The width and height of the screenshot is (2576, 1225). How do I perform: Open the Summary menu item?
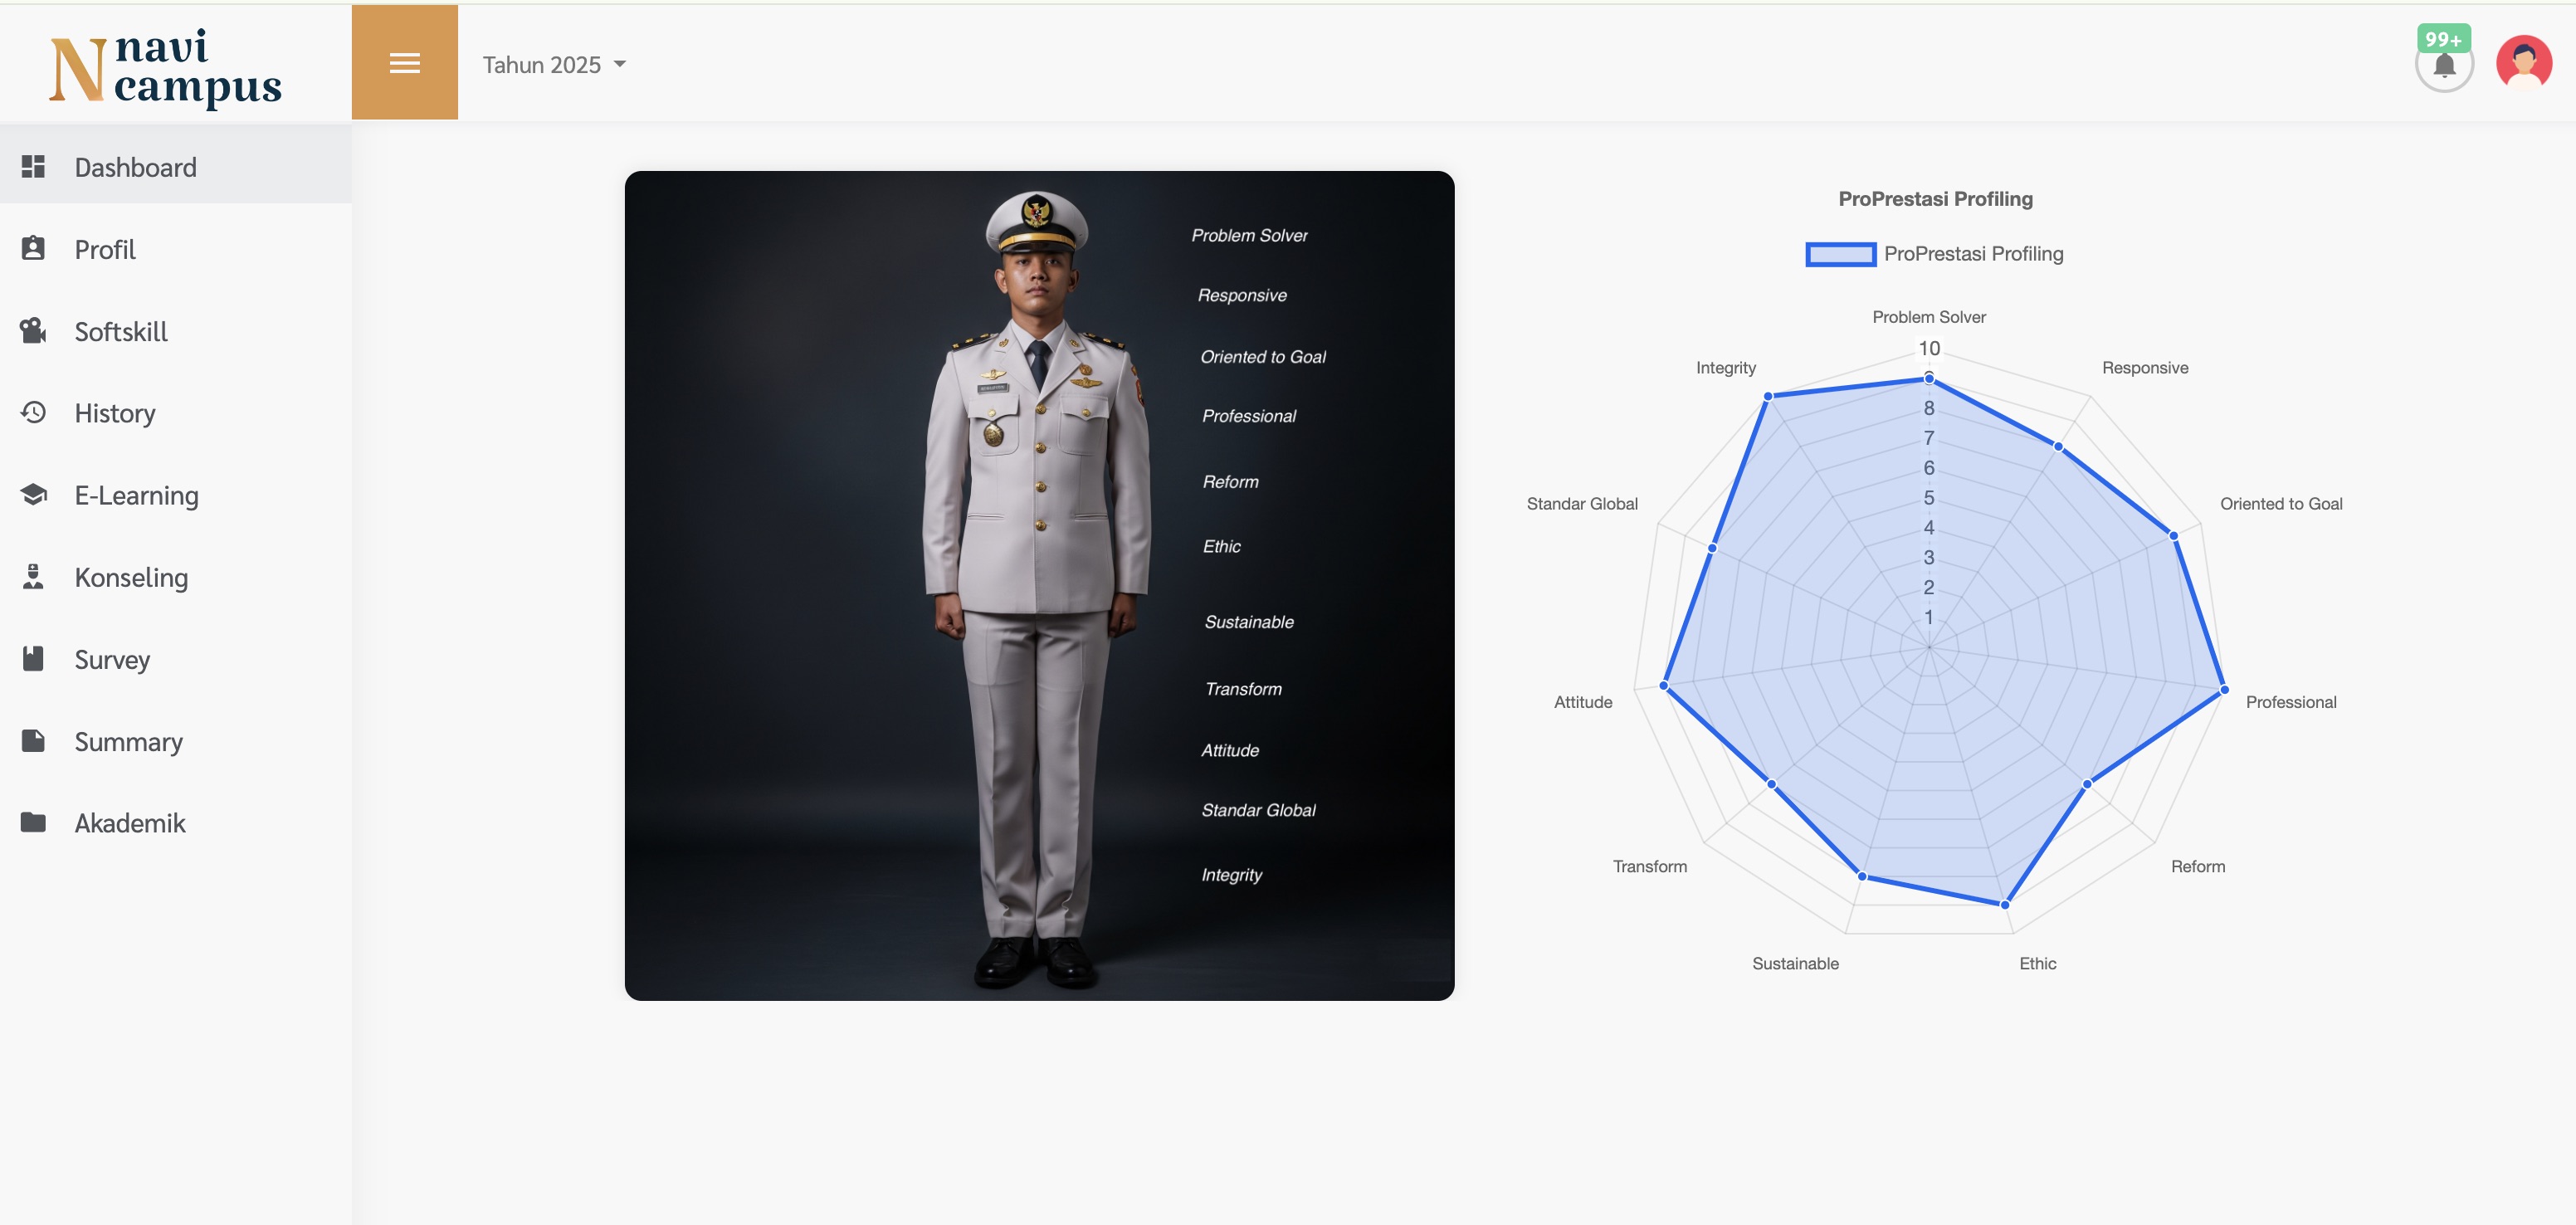coord(176,741)
